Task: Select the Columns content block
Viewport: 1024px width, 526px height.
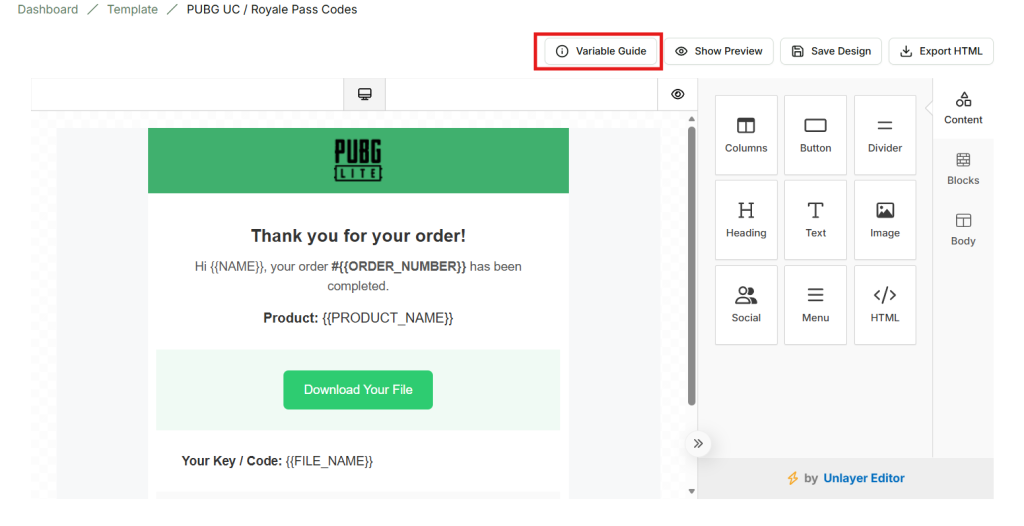Action: (746, 135)
